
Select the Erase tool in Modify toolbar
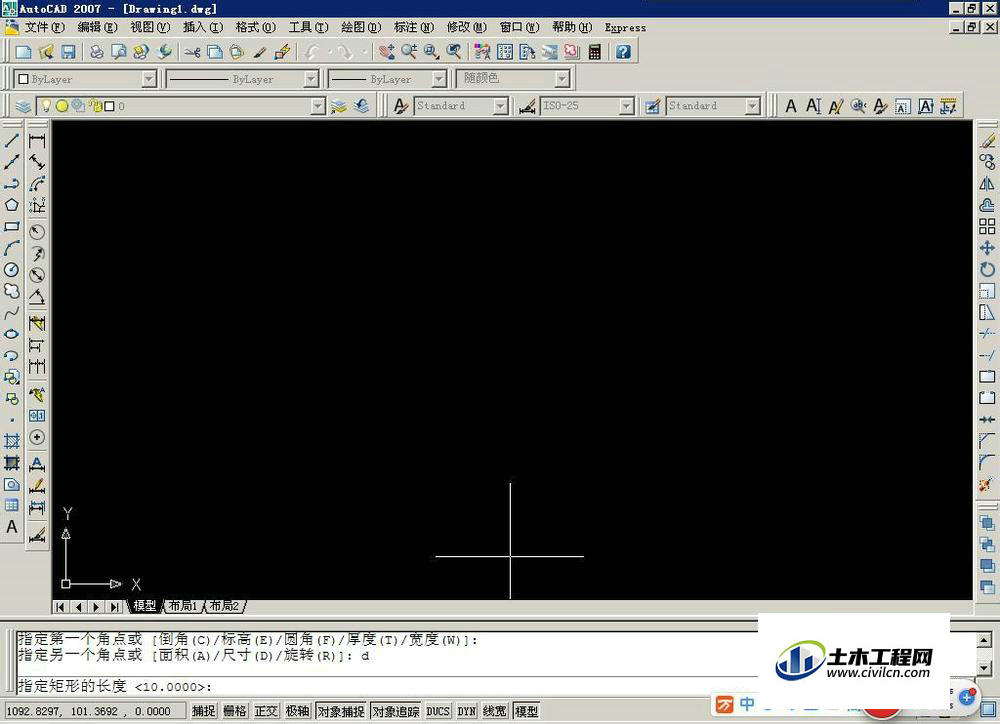[987, 140]
